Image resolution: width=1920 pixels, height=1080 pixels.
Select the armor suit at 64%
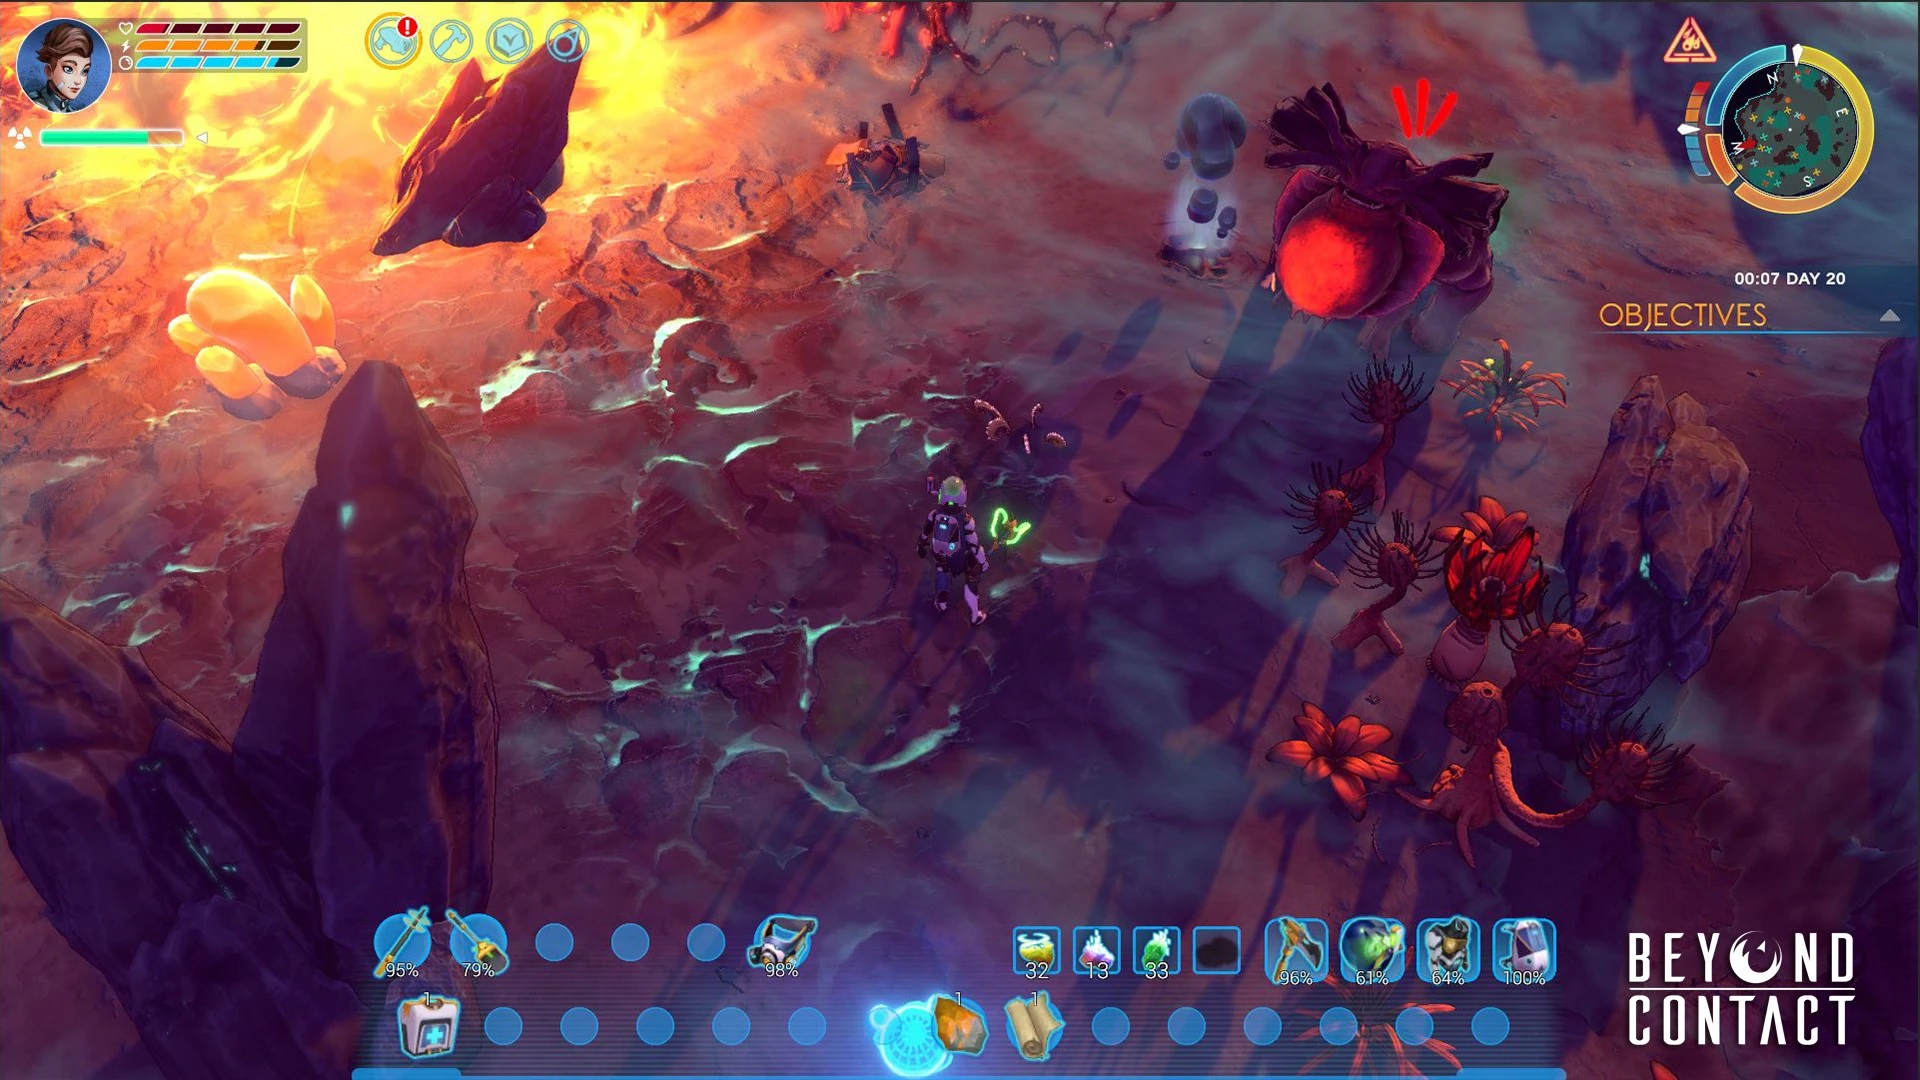click(1448, 950)
